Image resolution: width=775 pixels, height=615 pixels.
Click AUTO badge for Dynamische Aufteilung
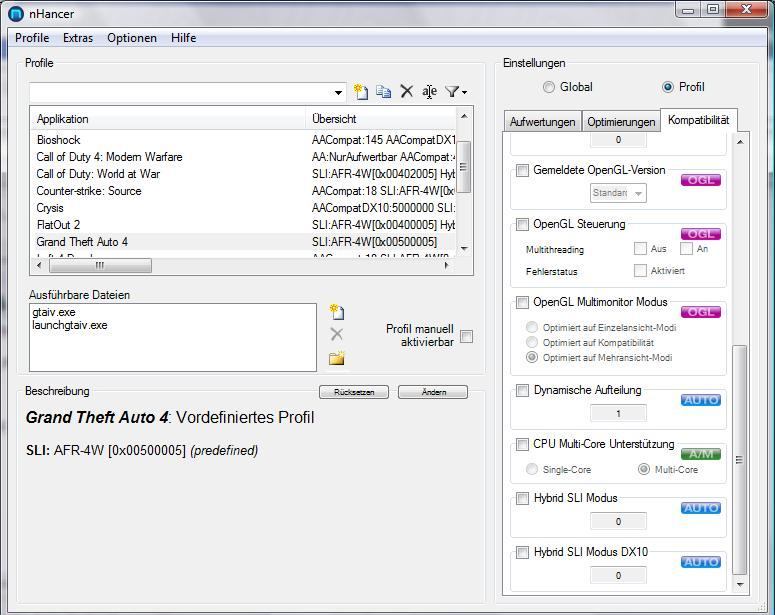pos(700,399)
